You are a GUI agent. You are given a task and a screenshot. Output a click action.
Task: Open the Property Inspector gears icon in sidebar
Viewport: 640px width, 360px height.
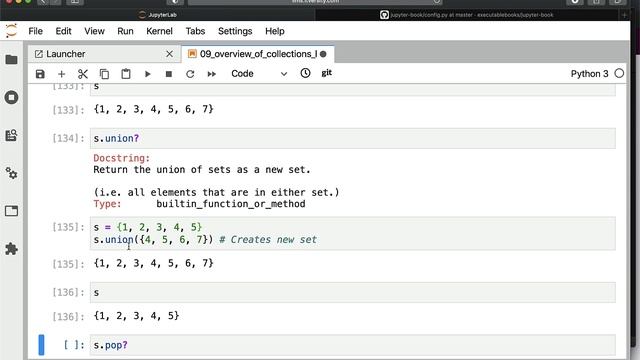click(x=11, y=173)
